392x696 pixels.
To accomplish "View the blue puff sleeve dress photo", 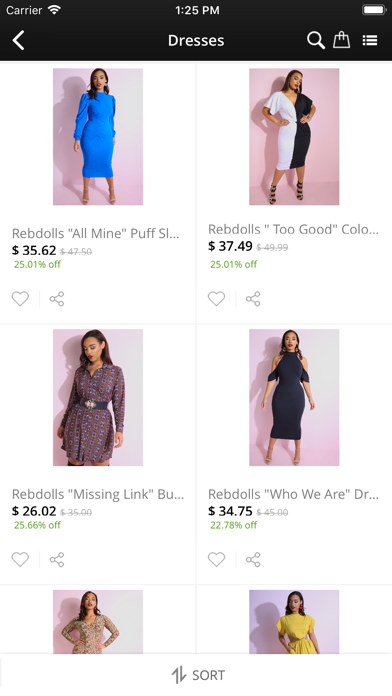I will 98,137.
